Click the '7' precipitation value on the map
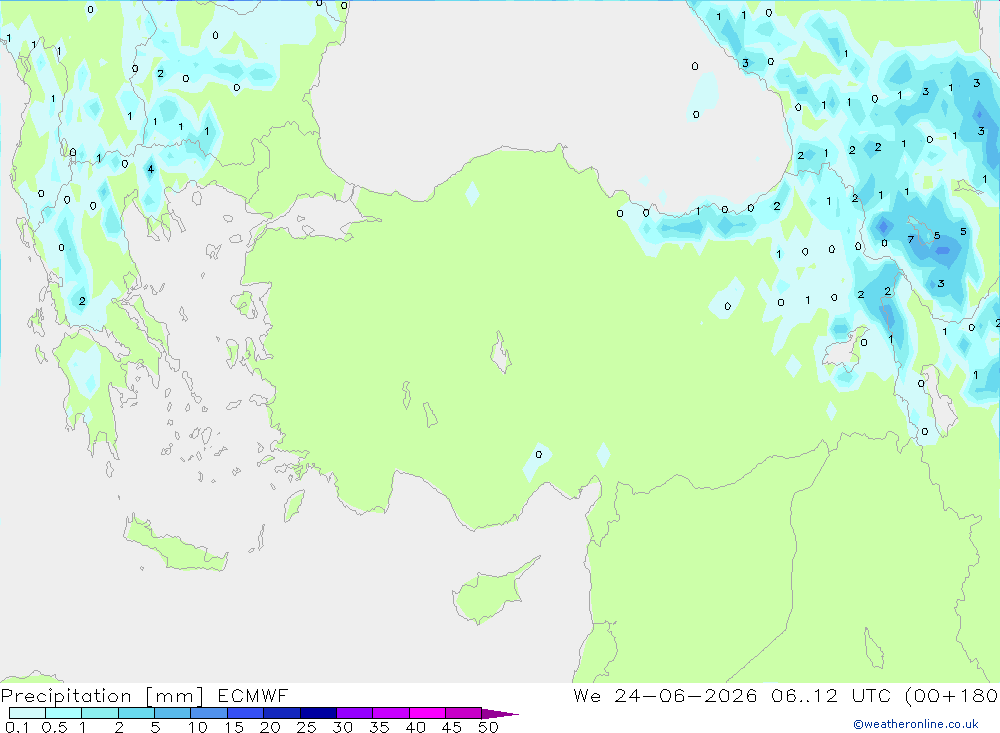The height and width of the screenshot is (733, 1000). coord(911,239)
